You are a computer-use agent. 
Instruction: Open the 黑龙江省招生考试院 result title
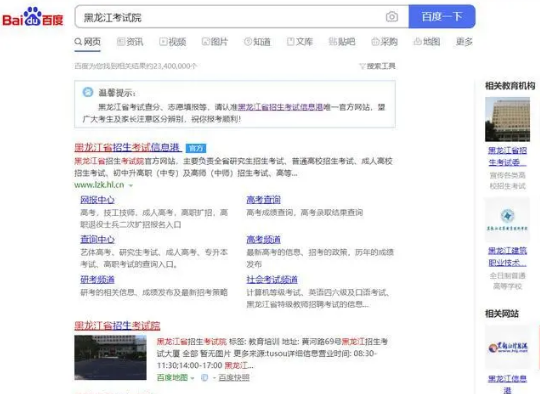(x=117, y=325)
